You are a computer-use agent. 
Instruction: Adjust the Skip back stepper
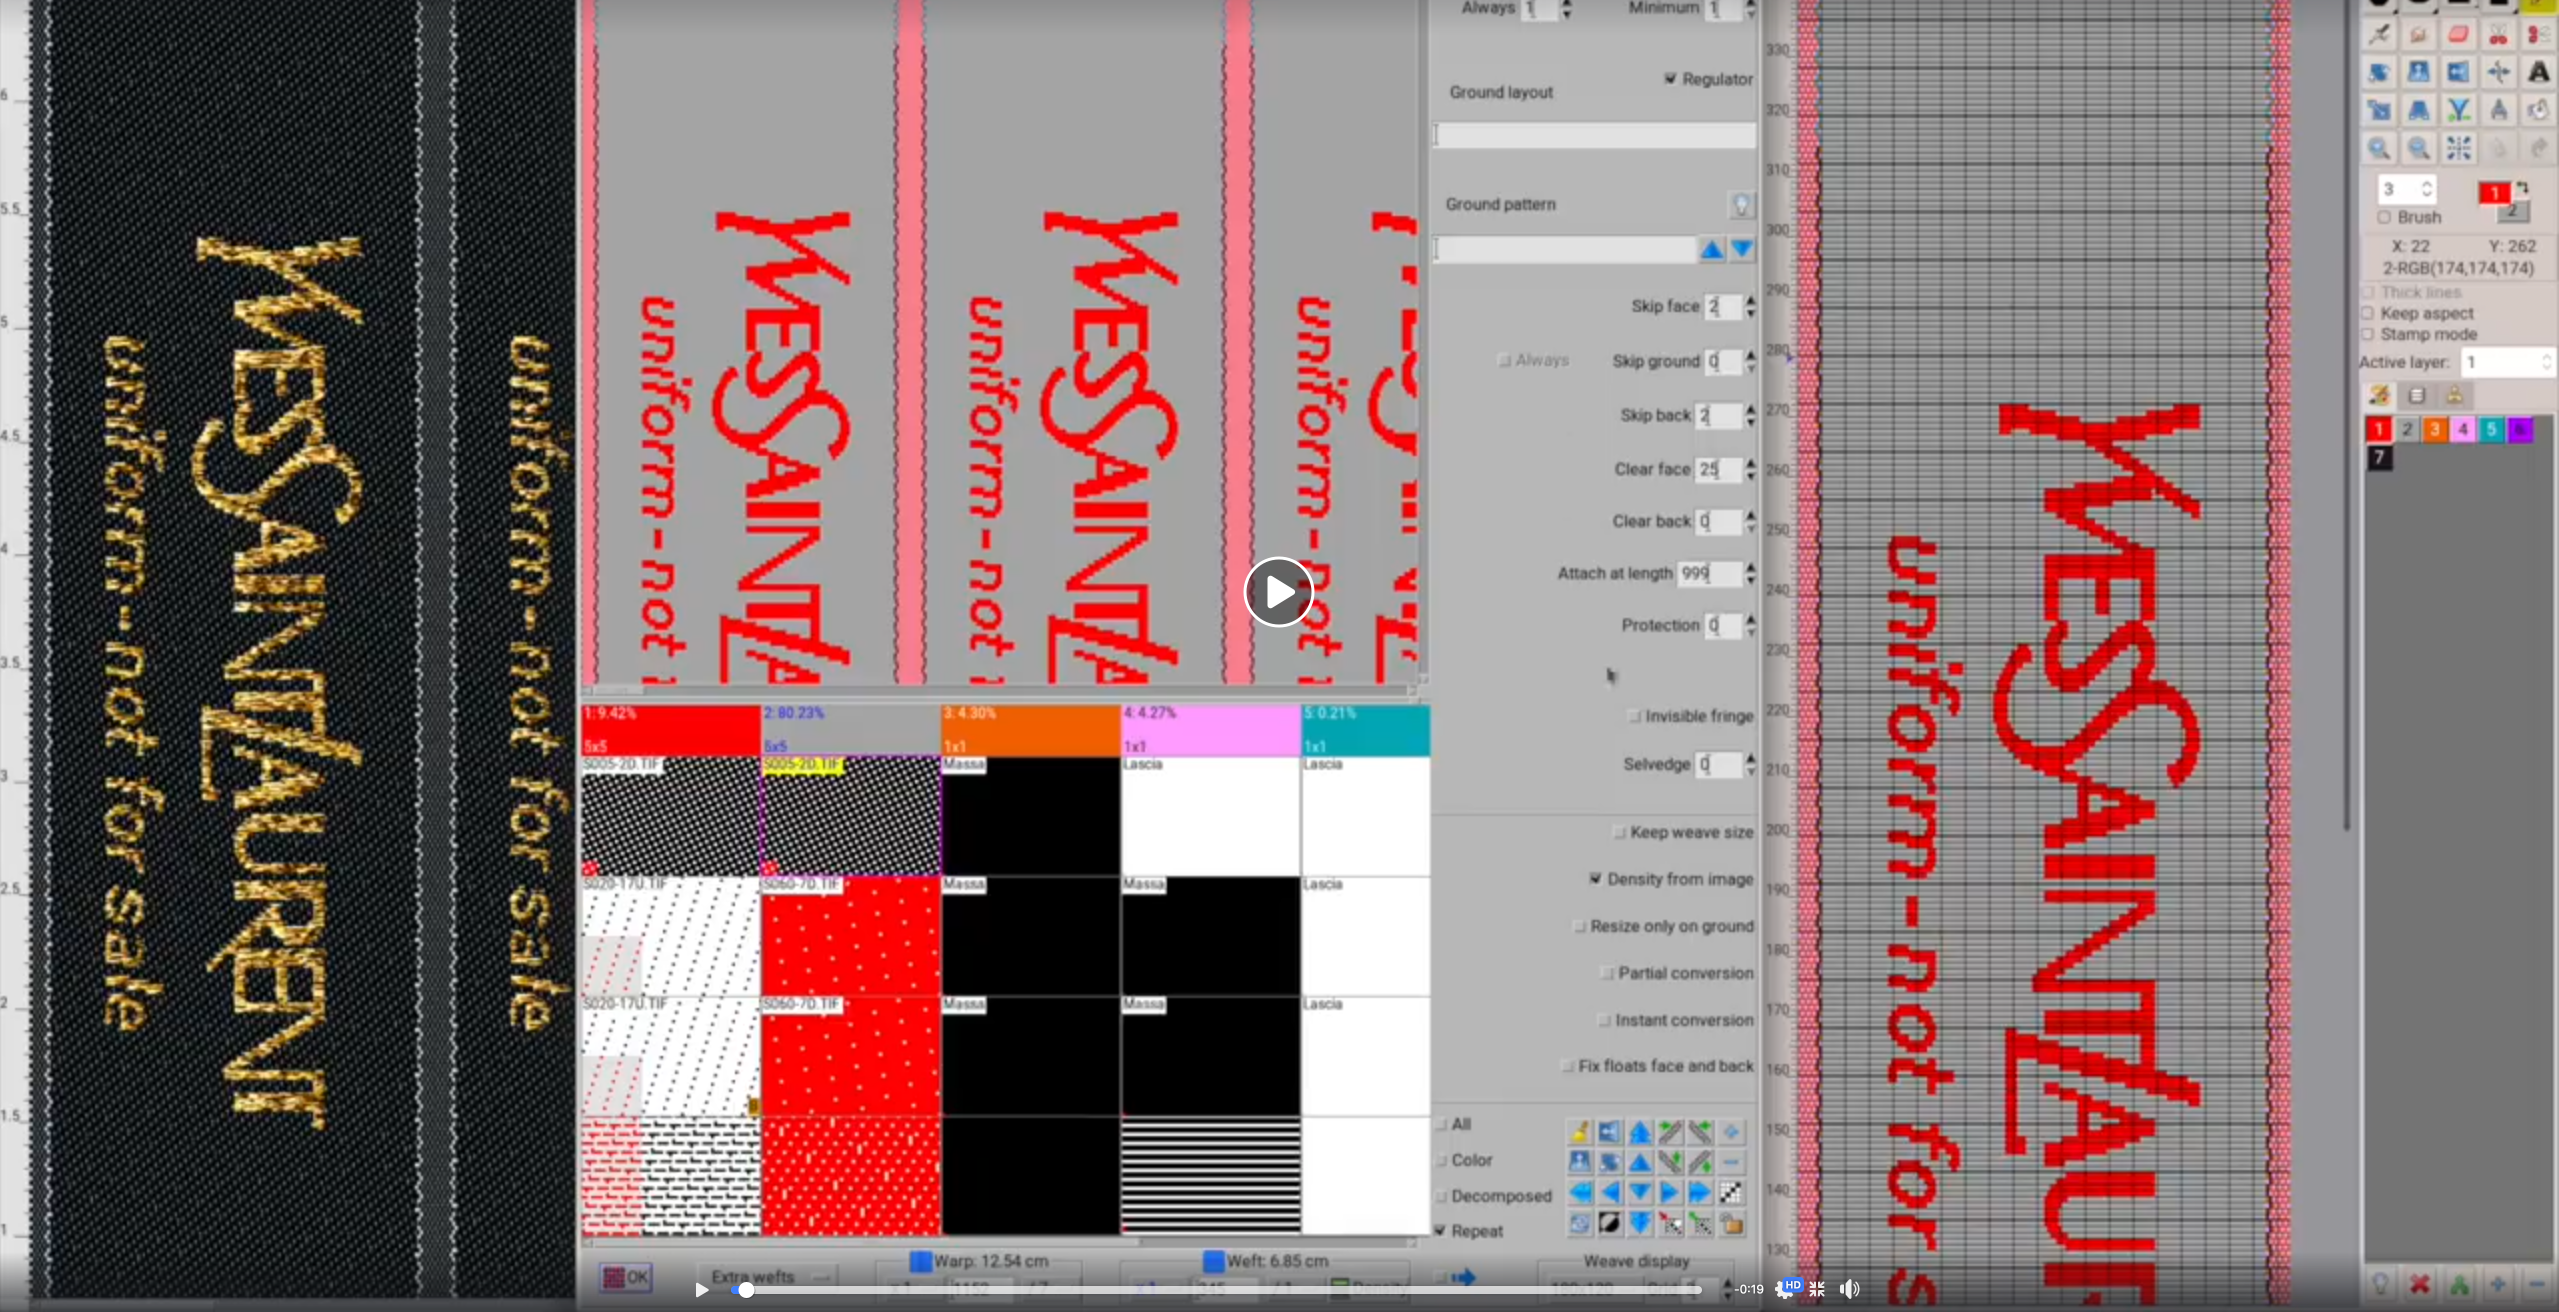click(1750, 415)
